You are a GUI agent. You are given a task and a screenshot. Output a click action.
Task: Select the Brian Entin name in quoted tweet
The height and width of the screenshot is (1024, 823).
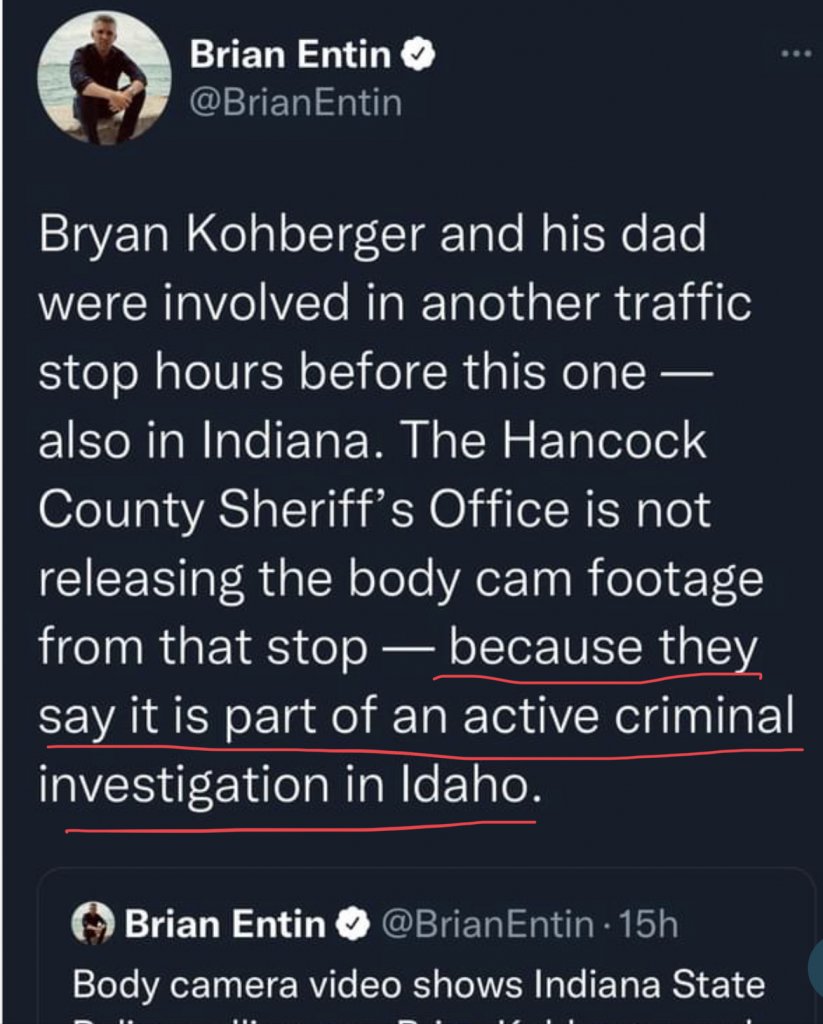tap(226, 926)
